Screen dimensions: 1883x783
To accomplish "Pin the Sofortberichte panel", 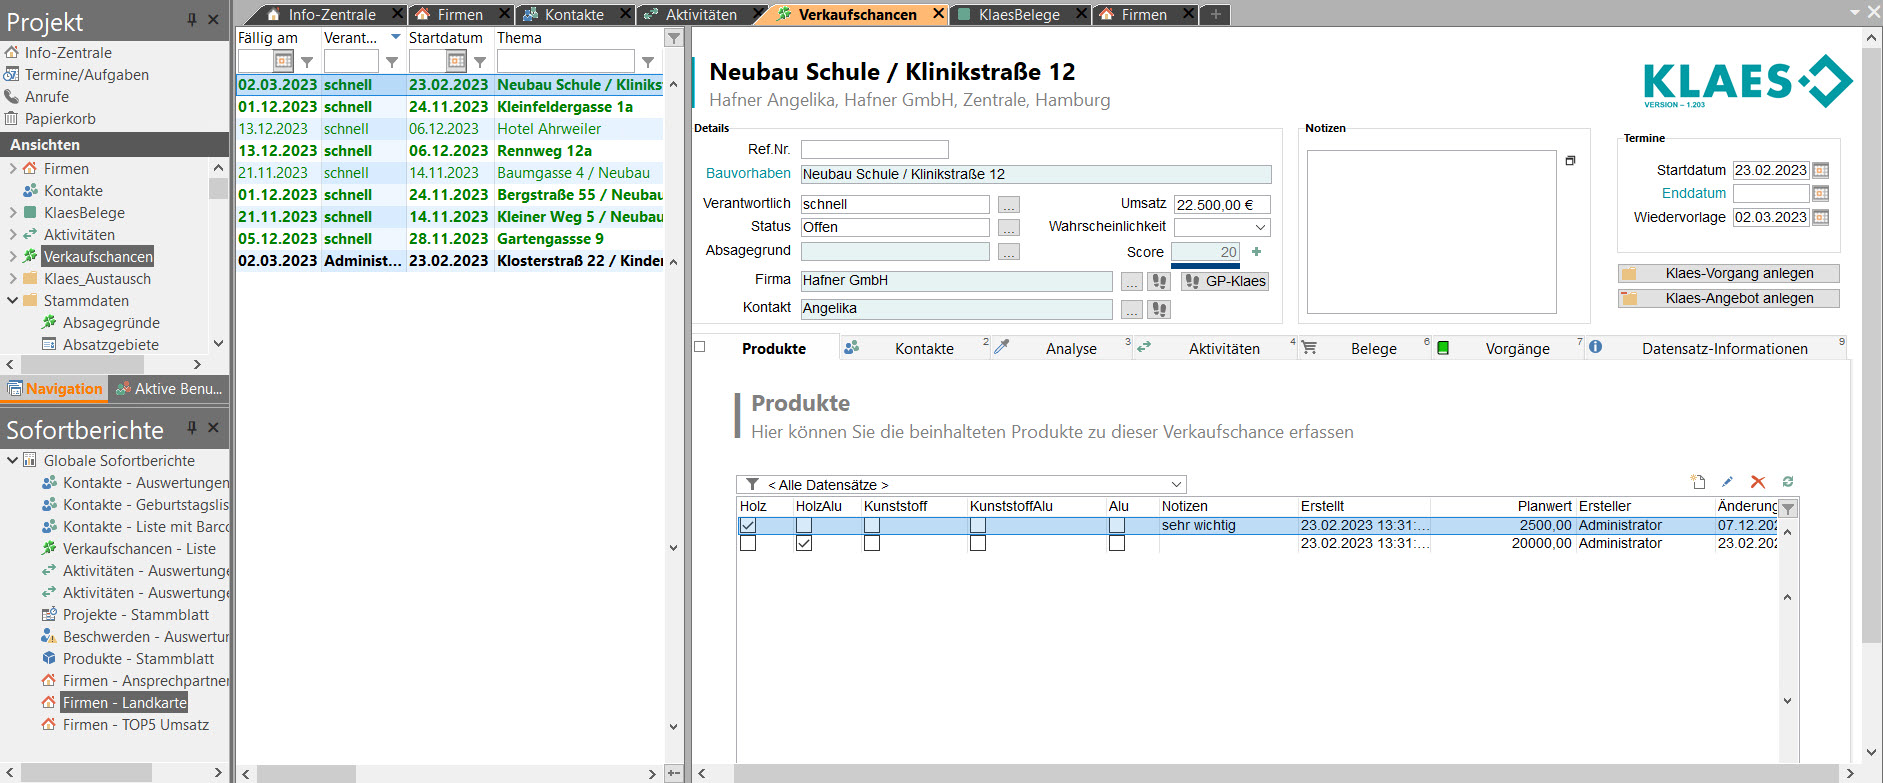I will 192,428.
